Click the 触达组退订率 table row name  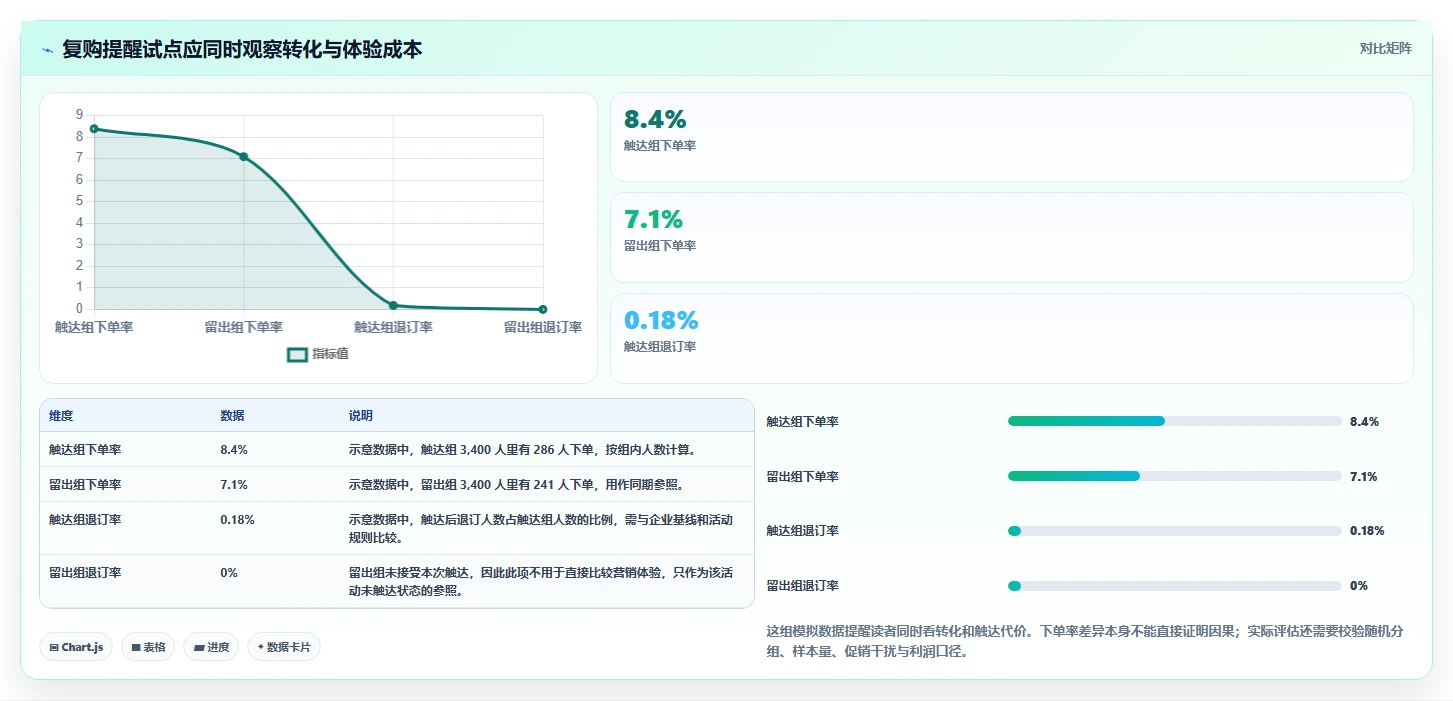[x=85, y=520]
